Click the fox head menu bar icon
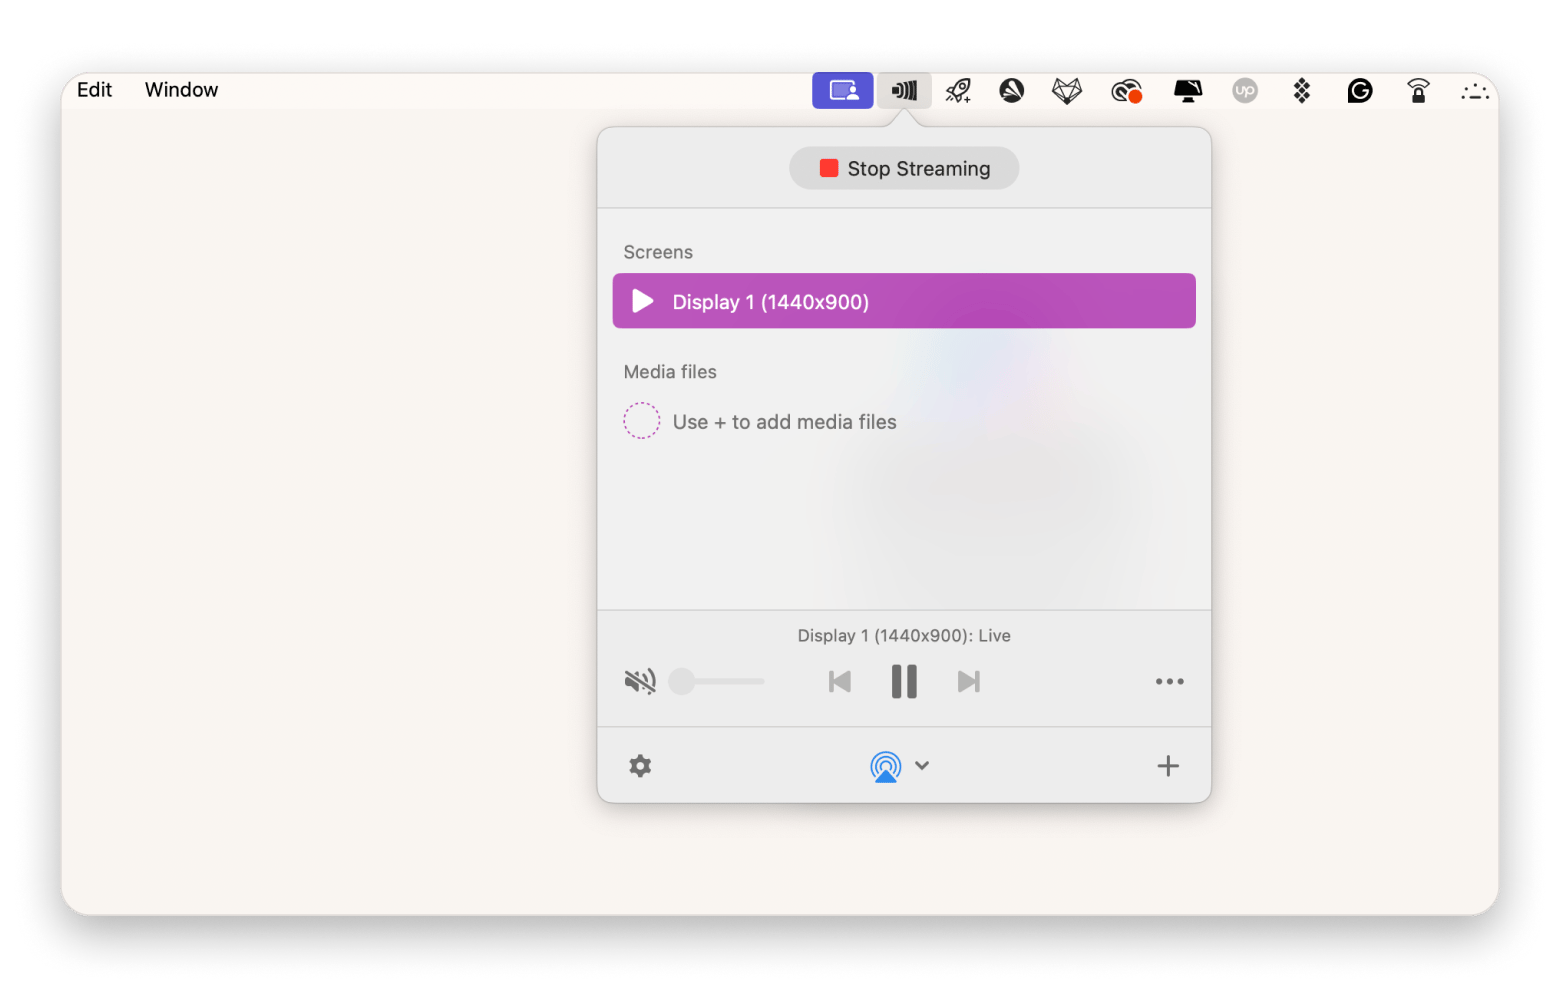The height and width of the screenshot is (998, 1560). click(1067, 91)
